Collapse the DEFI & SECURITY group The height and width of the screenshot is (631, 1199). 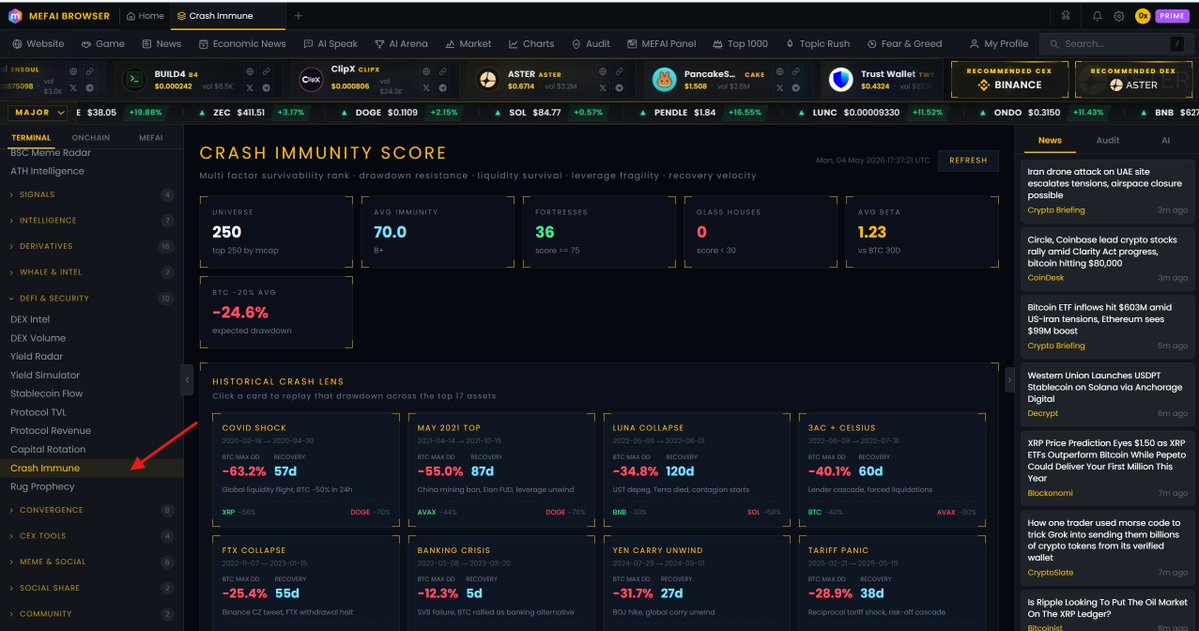pyautogui.click(x=92, y=298)
